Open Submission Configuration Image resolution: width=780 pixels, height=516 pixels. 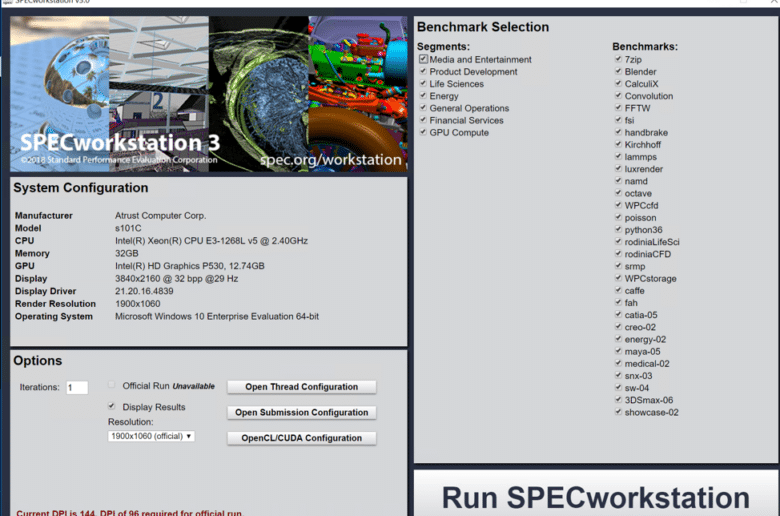coord(301,412)
